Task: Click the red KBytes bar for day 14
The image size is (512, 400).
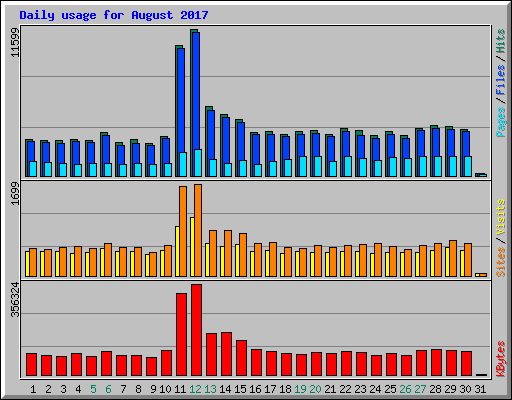Action: tap(226, 354)
